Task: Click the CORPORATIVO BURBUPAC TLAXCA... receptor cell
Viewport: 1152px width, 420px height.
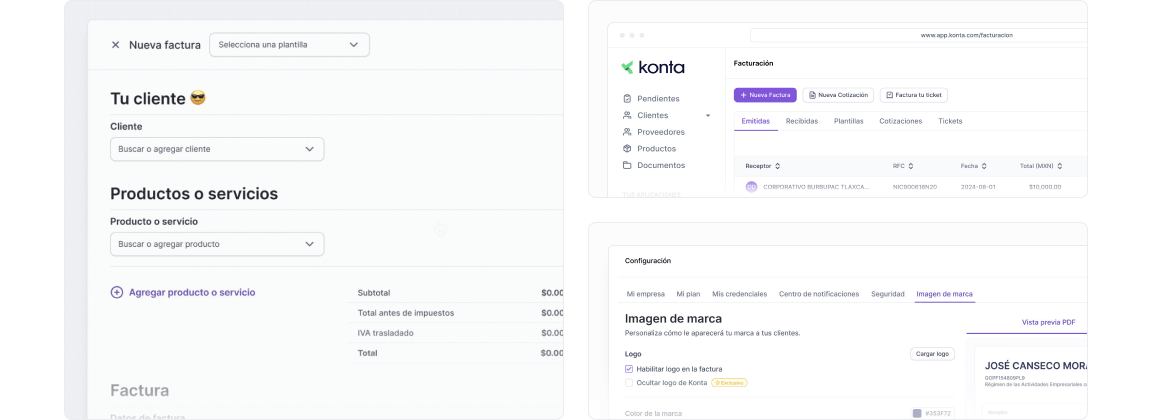Action: (x=816, y=187)
